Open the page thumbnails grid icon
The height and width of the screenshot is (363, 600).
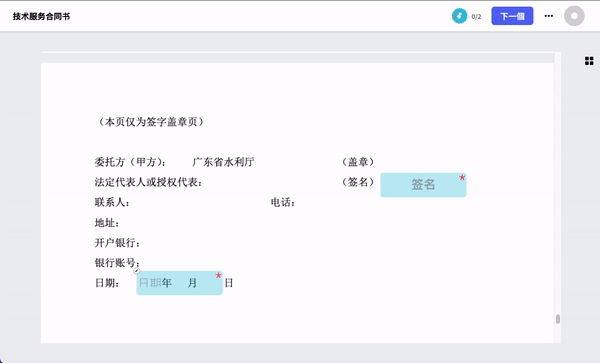[x=589, y=61]
